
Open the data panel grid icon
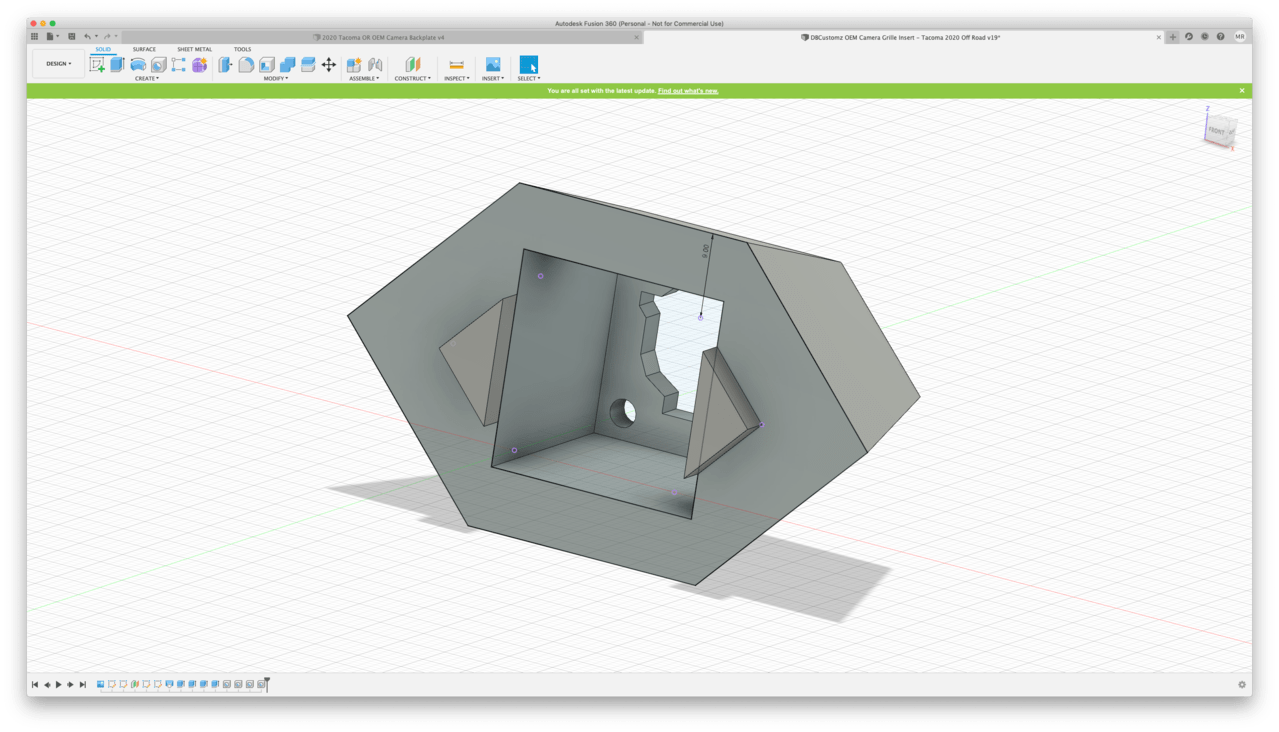tap(34, 36)
